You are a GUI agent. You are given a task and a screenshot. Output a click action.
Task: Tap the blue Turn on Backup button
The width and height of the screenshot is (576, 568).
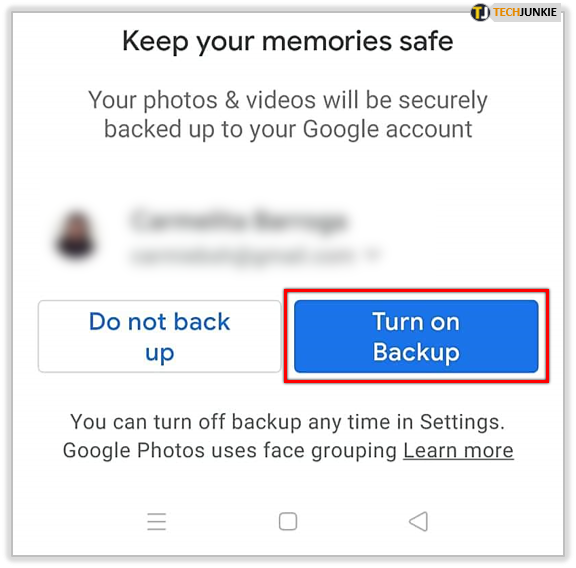(416, 336)
